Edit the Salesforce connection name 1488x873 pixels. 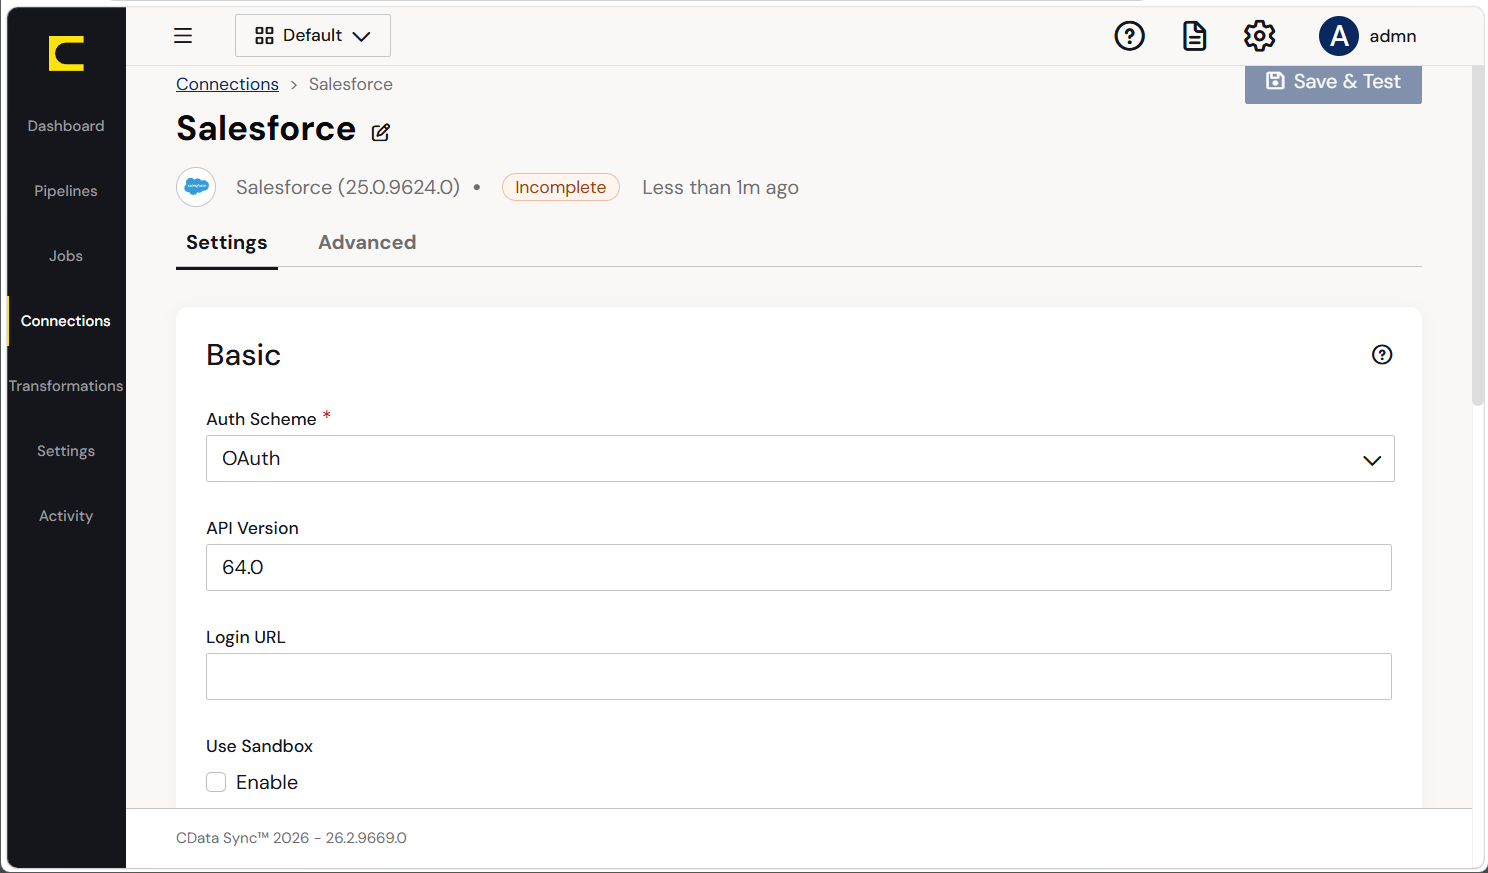381,132
